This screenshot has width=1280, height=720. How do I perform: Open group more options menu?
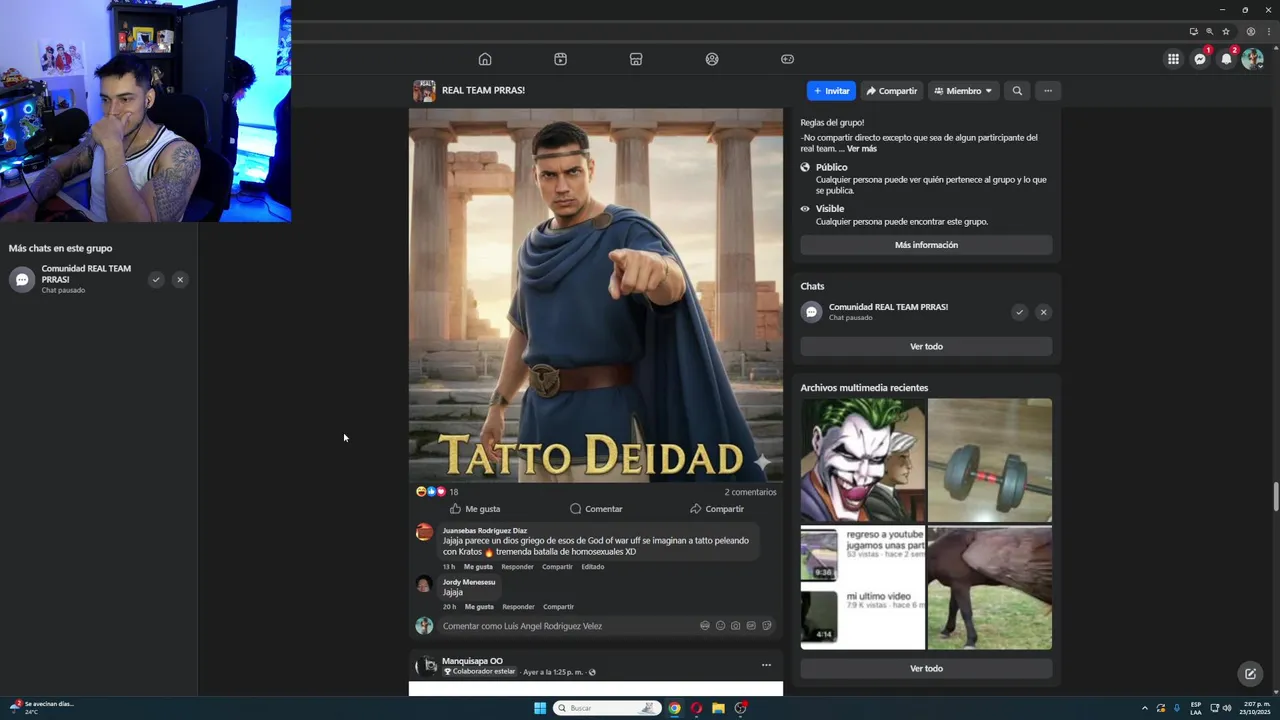pos(1048,91)
